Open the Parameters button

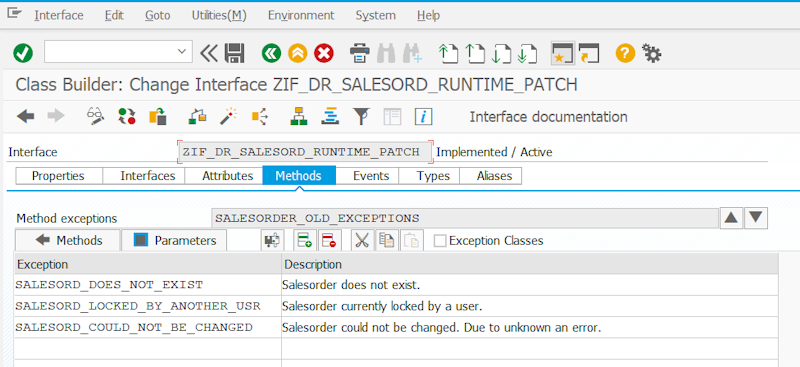pos(175,240)
